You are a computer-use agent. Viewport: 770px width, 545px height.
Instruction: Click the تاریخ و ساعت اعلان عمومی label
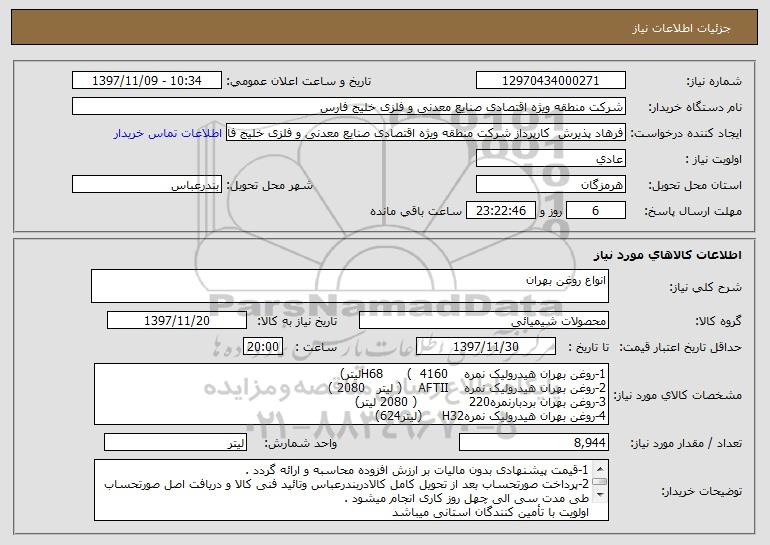(299, 82)
